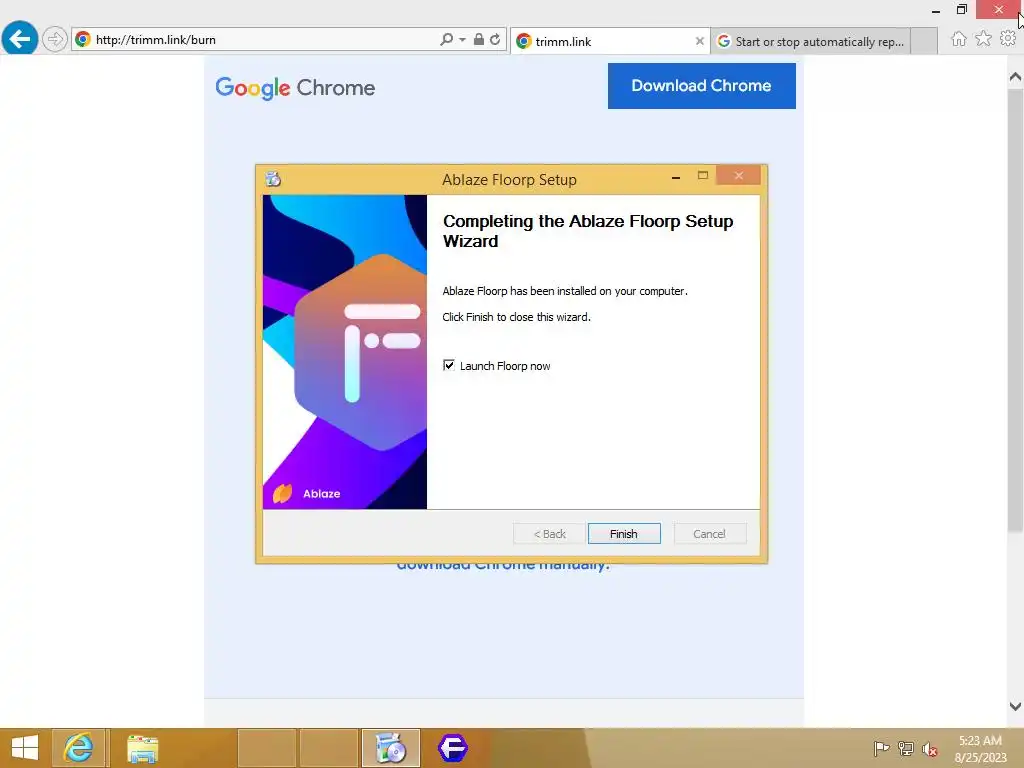Viewport: 1024px width, 768px height.
Task: Click the Action Center flag tray icon
Action: click(881, 748)
